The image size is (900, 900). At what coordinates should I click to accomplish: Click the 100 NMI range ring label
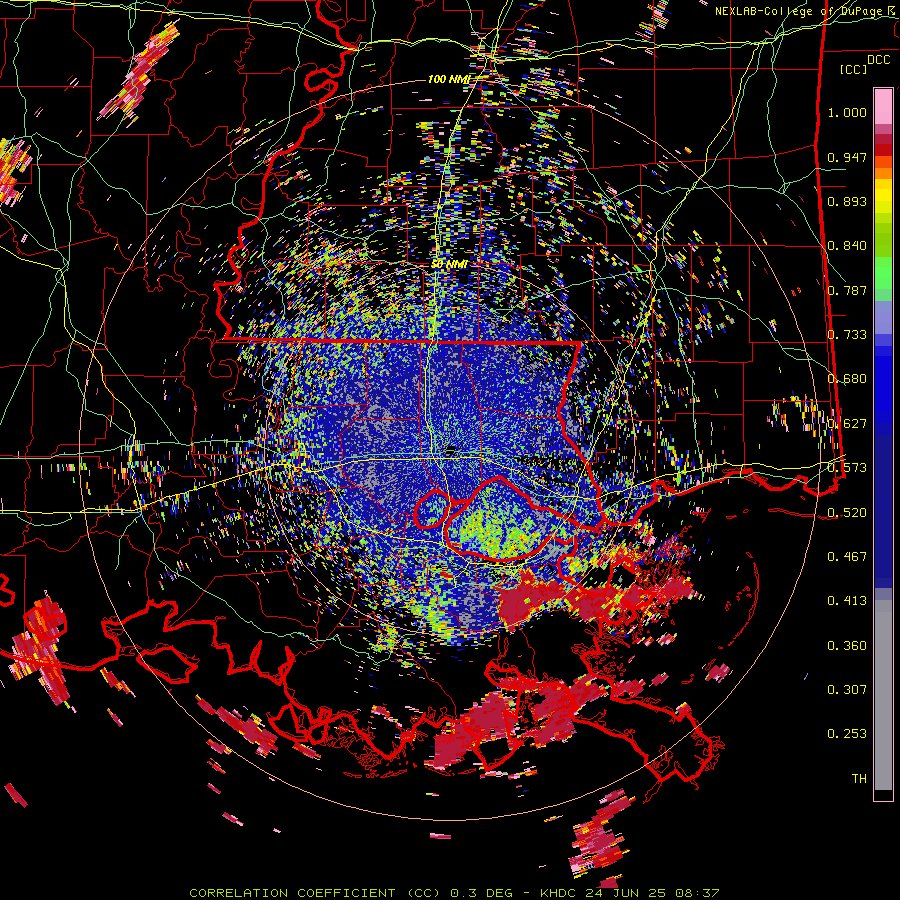(449, 79)
